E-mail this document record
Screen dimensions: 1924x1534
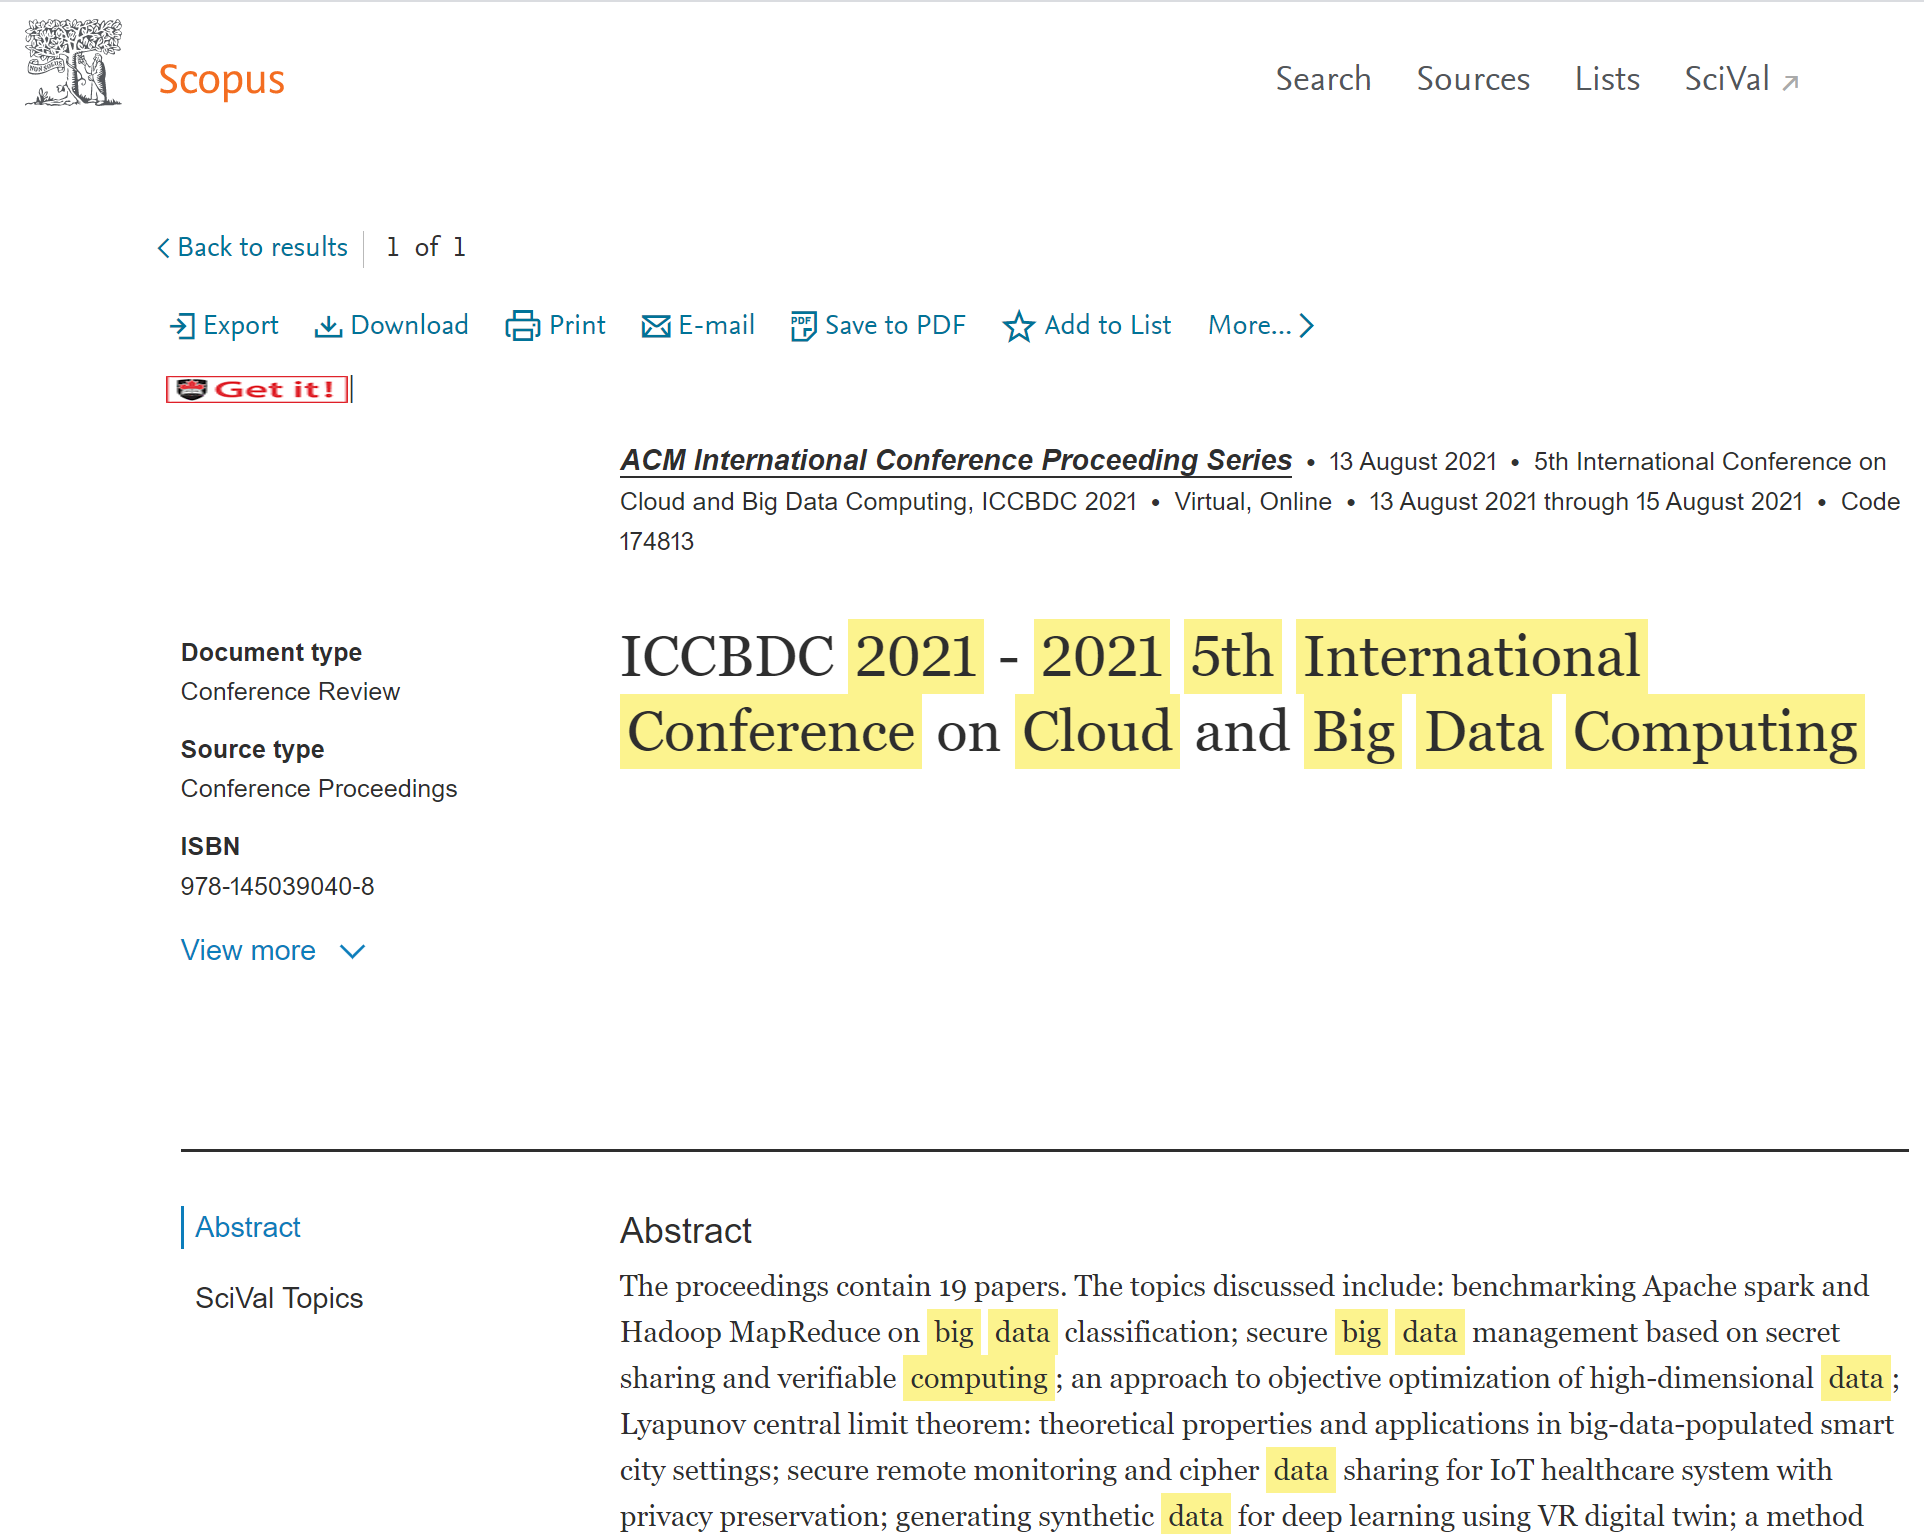698,326
